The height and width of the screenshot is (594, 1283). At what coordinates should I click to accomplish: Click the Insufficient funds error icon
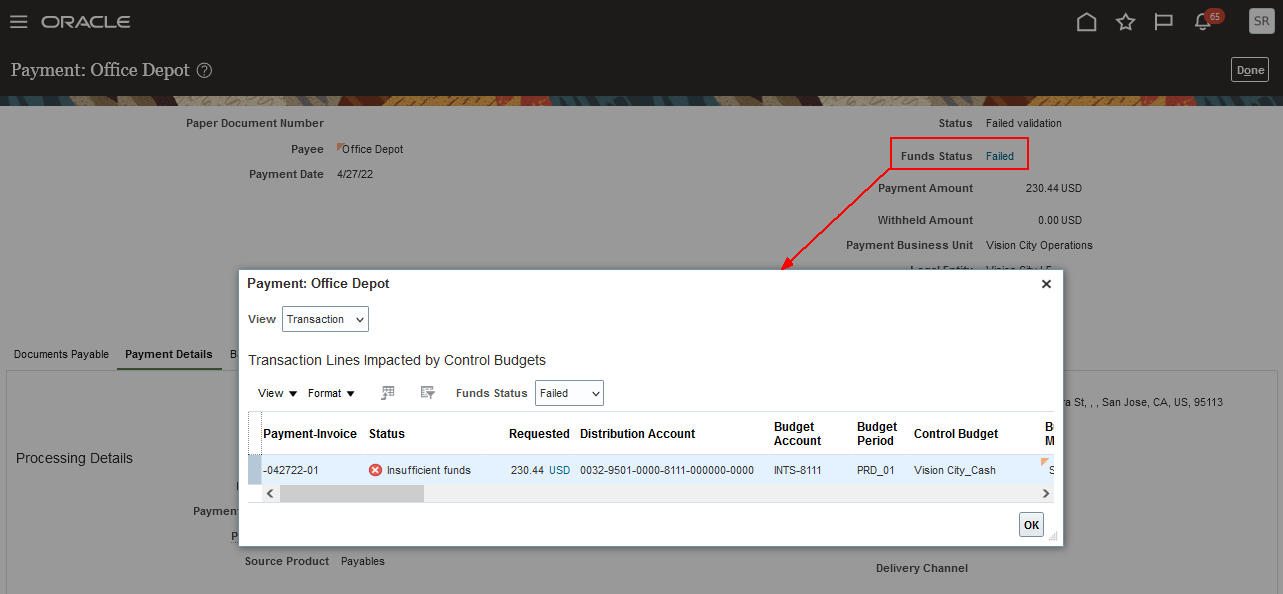[x=376, y=470]
